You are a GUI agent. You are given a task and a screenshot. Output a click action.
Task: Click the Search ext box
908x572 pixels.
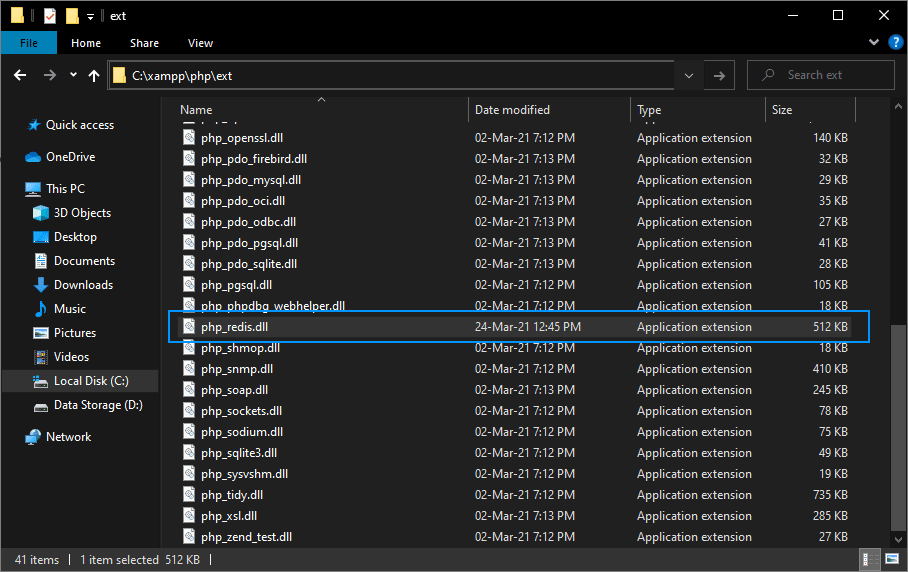click(x=821, y=75)
